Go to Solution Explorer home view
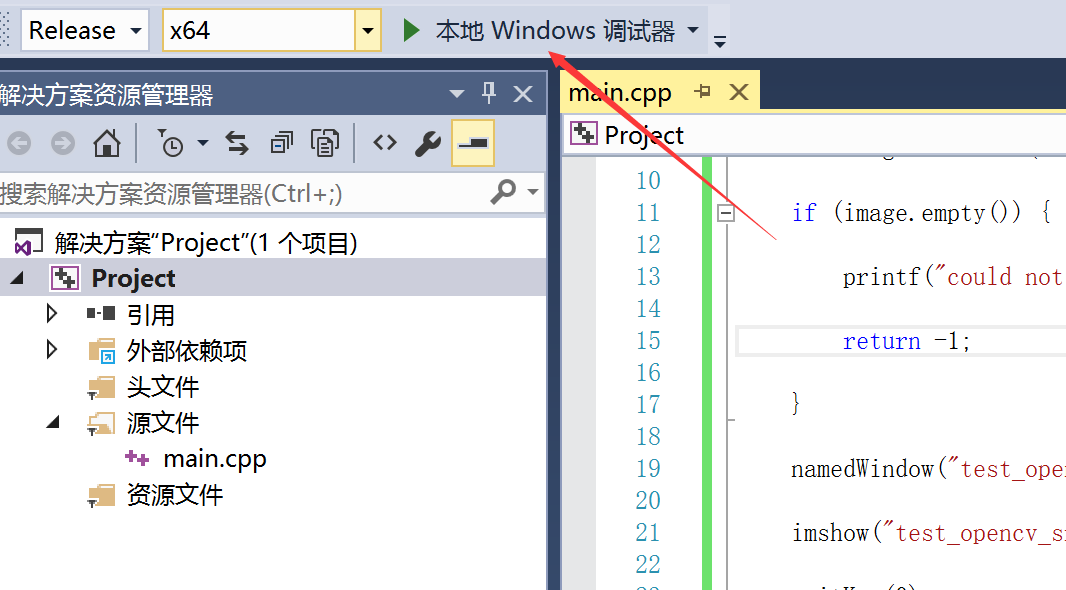This screenshot has width=1066, height=590. pyautogui.click(x=107, y=143)
